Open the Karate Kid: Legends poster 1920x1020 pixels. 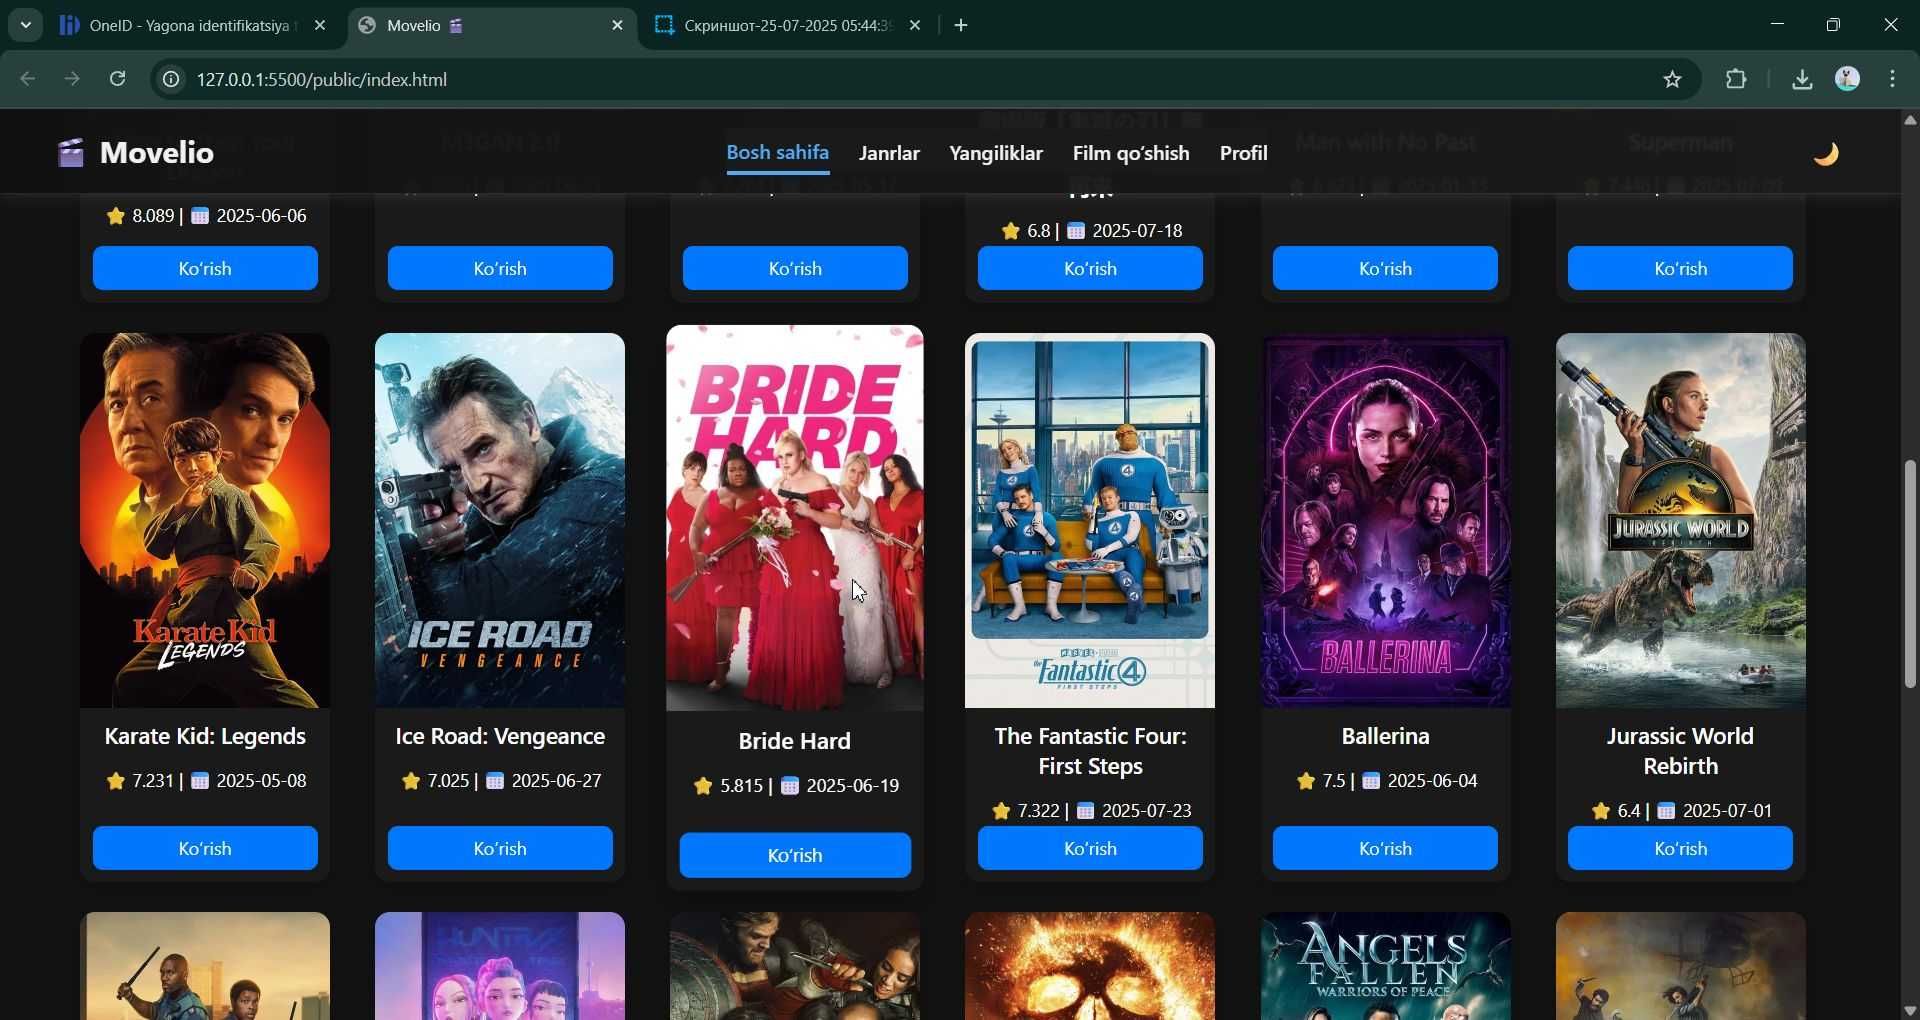[205, 520]
